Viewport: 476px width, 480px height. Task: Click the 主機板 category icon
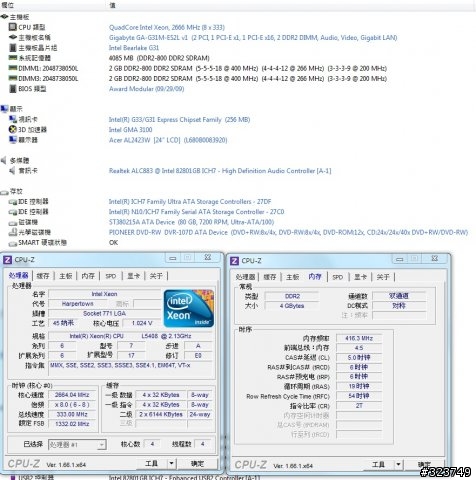click(x=4, y=17)
